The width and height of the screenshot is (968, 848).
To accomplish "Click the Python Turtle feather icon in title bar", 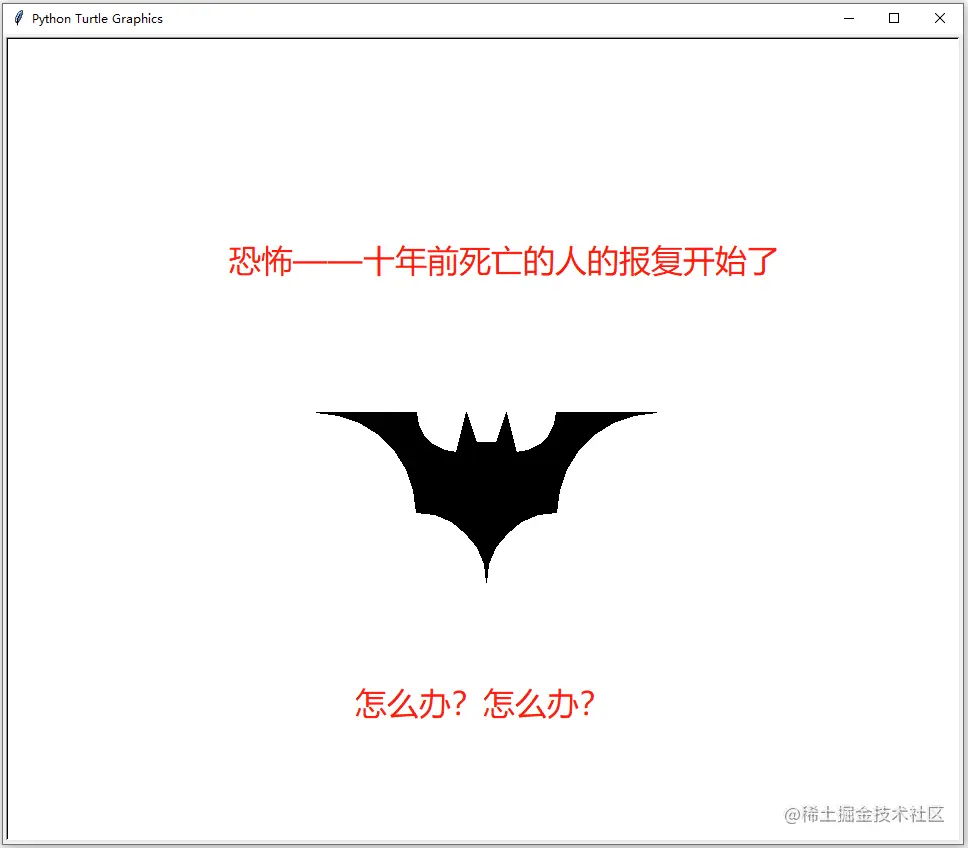I will click(x=19, y=19).
